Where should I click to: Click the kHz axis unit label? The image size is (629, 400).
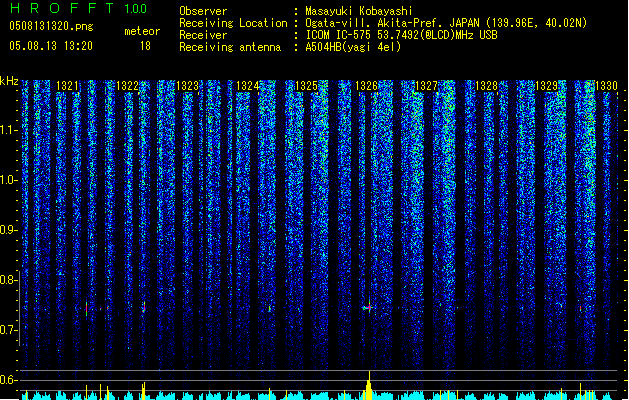pyautogui.click(x=9, y=81)
